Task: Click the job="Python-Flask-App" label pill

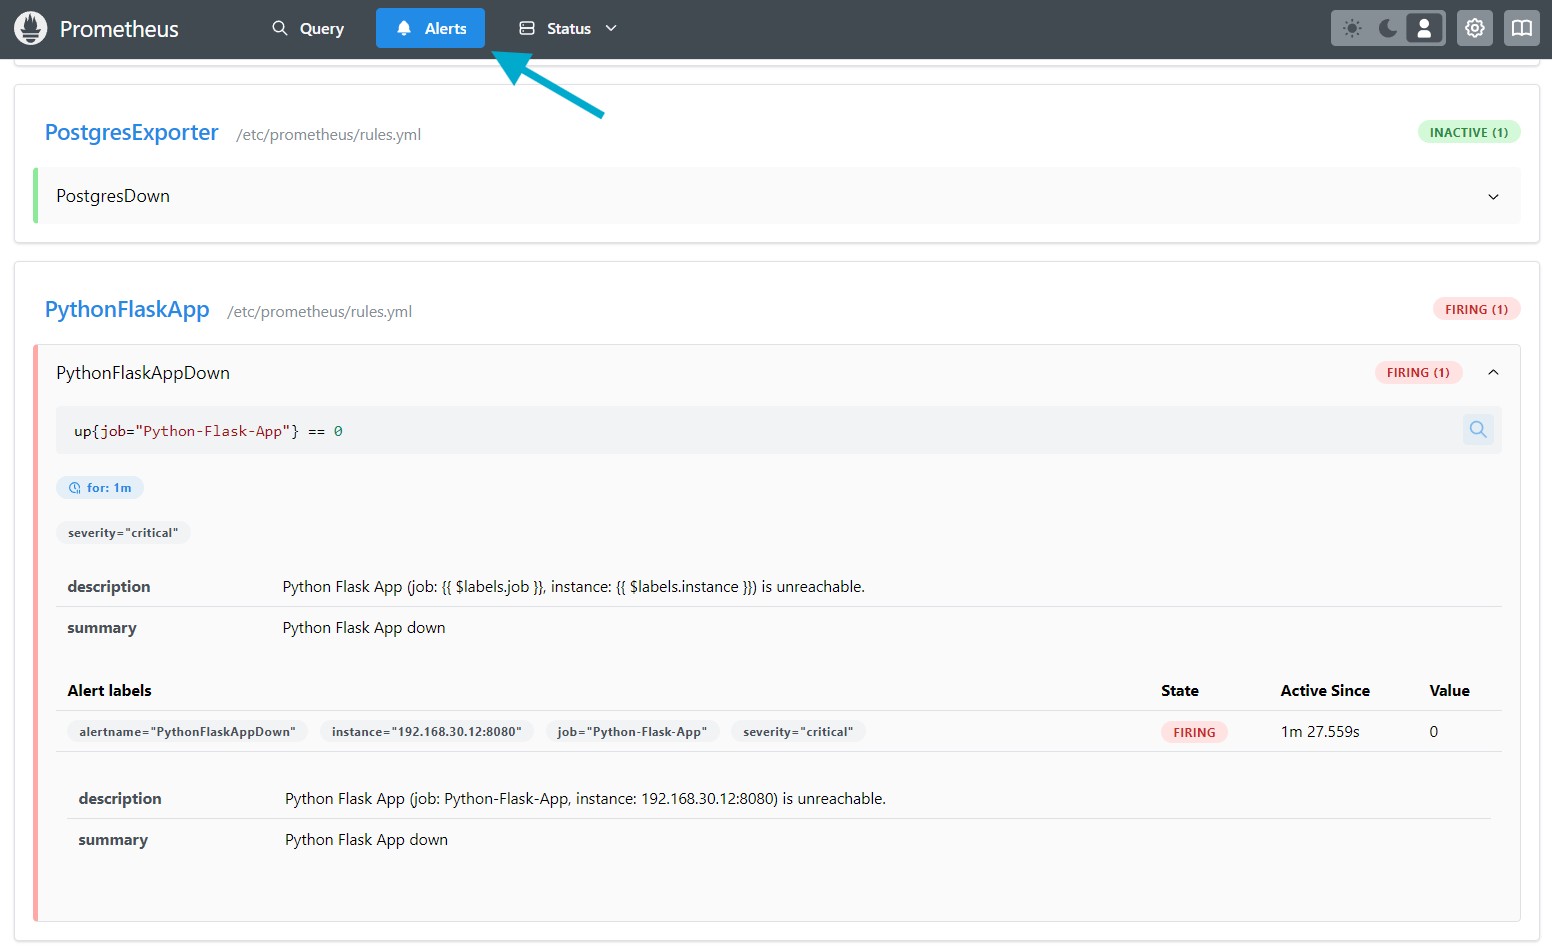Action: click(x=631, y=732)
